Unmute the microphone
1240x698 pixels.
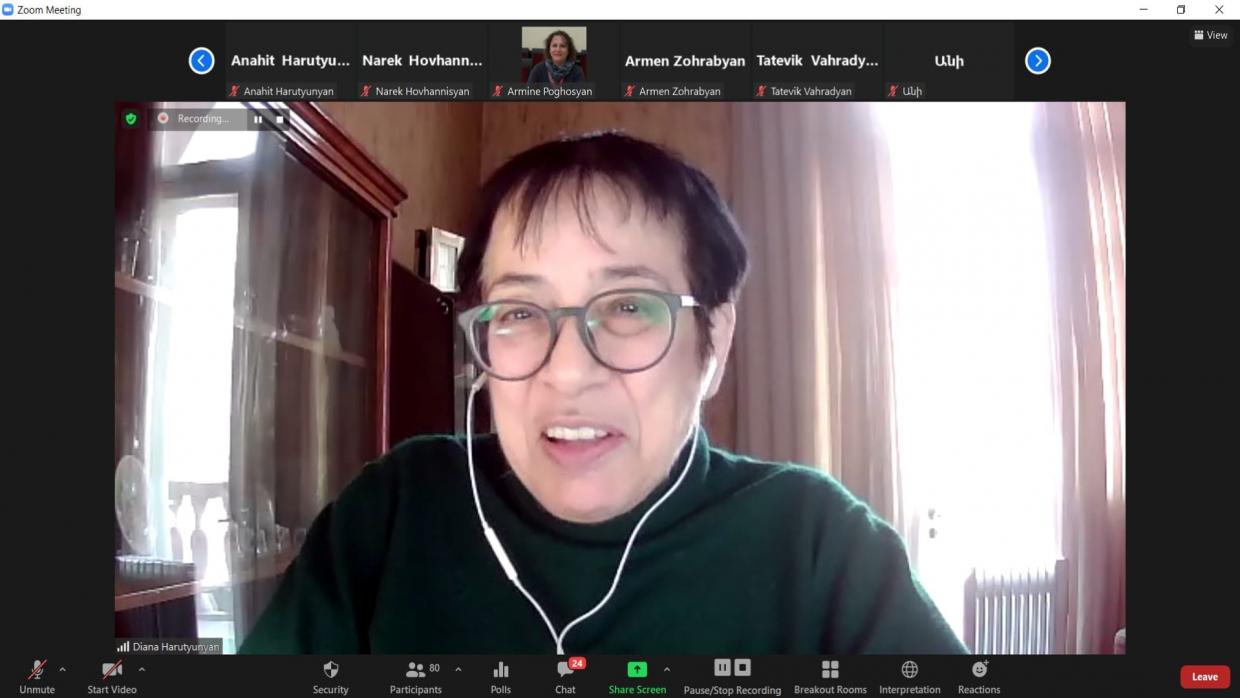tap(37, 676)
